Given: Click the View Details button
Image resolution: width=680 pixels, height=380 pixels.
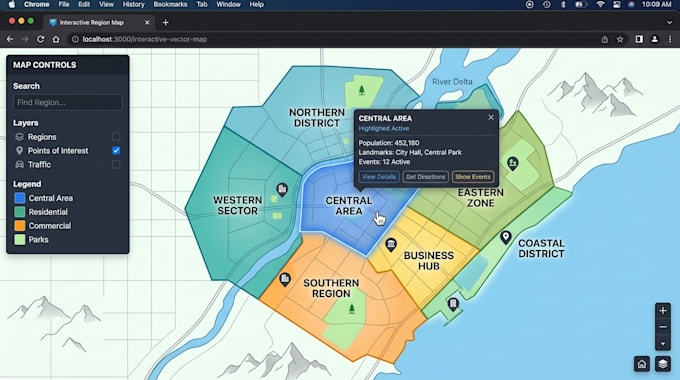Looking at the screenshot, I should click(x=379, y=177).
